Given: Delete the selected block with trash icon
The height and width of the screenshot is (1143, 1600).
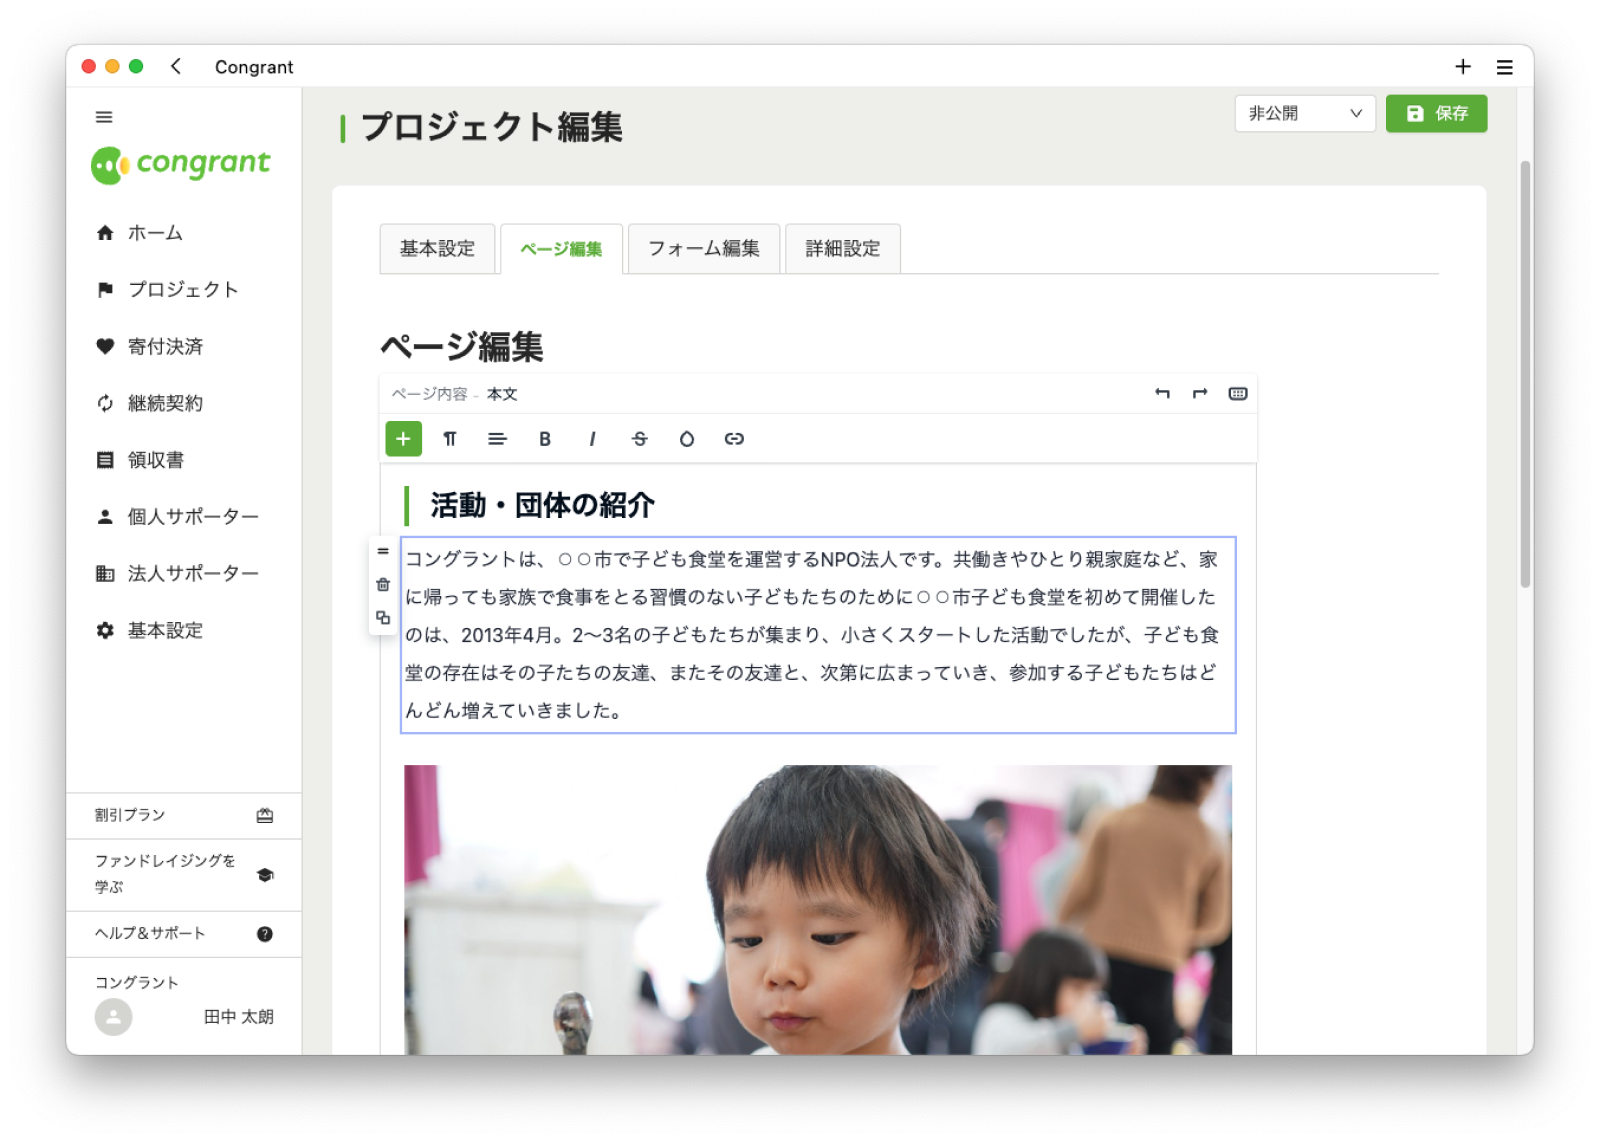Looking at the screenshot, I should [383, 585].
